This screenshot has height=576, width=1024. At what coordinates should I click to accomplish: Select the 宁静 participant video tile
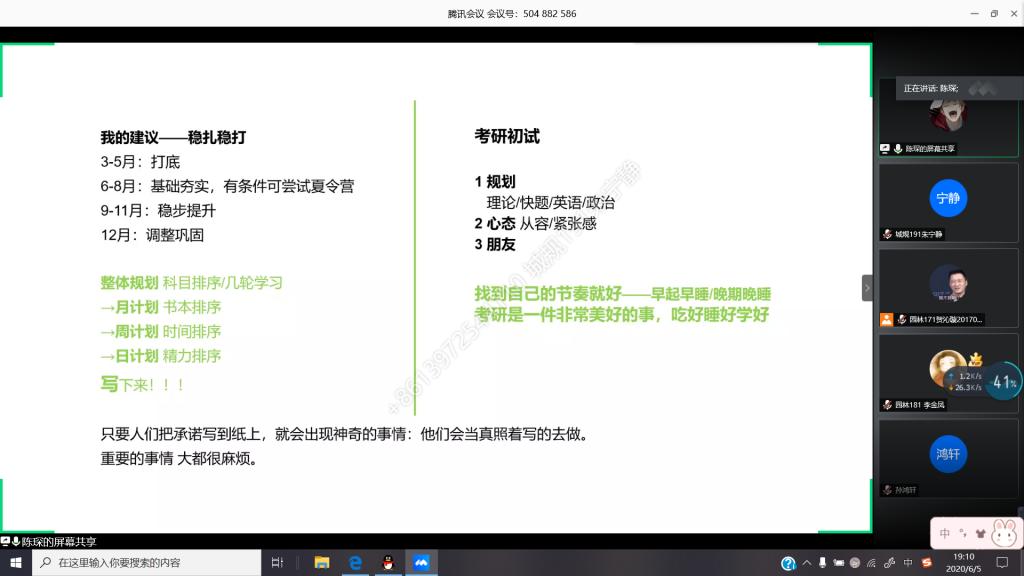pyautogui.click(x=947, y=197)
